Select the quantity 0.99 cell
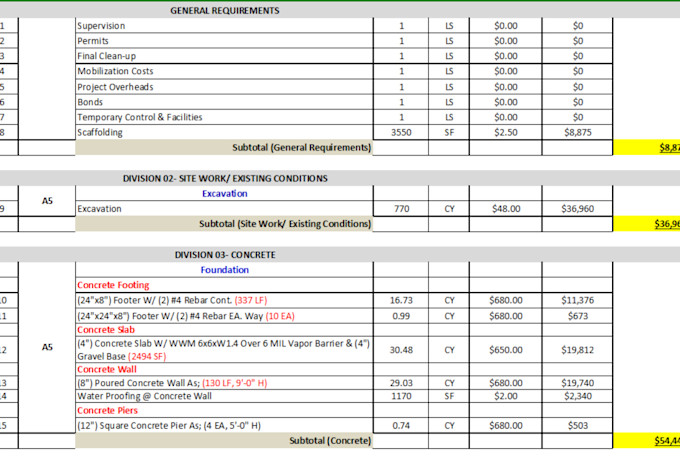680x459 pixels. (x=401, y=316)
